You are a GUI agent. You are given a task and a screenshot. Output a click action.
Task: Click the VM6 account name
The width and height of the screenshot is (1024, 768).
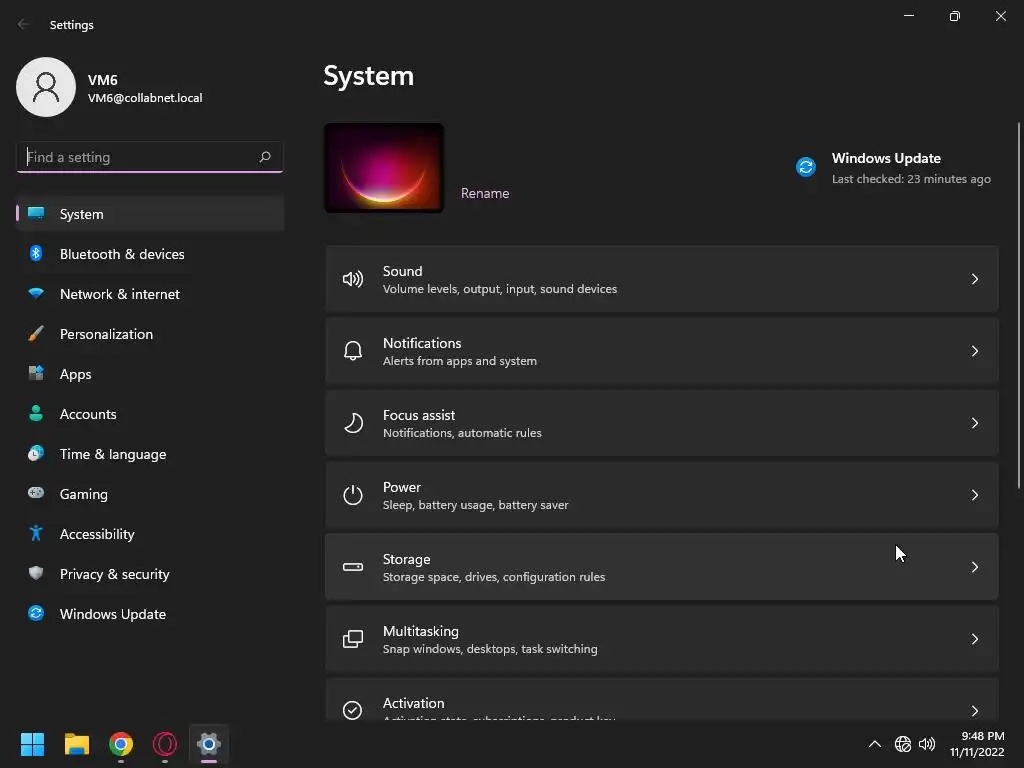103,80
